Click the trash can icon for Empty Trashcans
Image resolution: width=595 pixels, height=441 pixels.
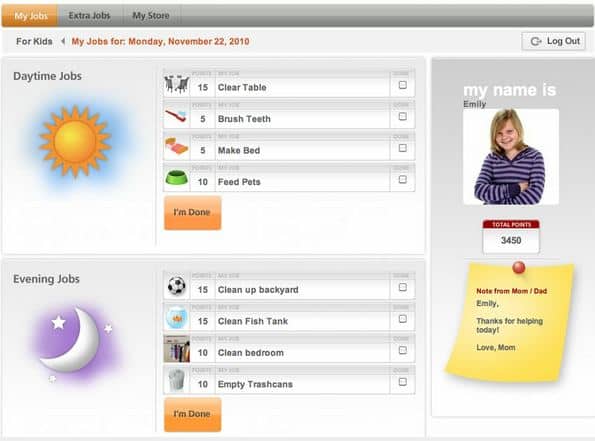point(176,380)
